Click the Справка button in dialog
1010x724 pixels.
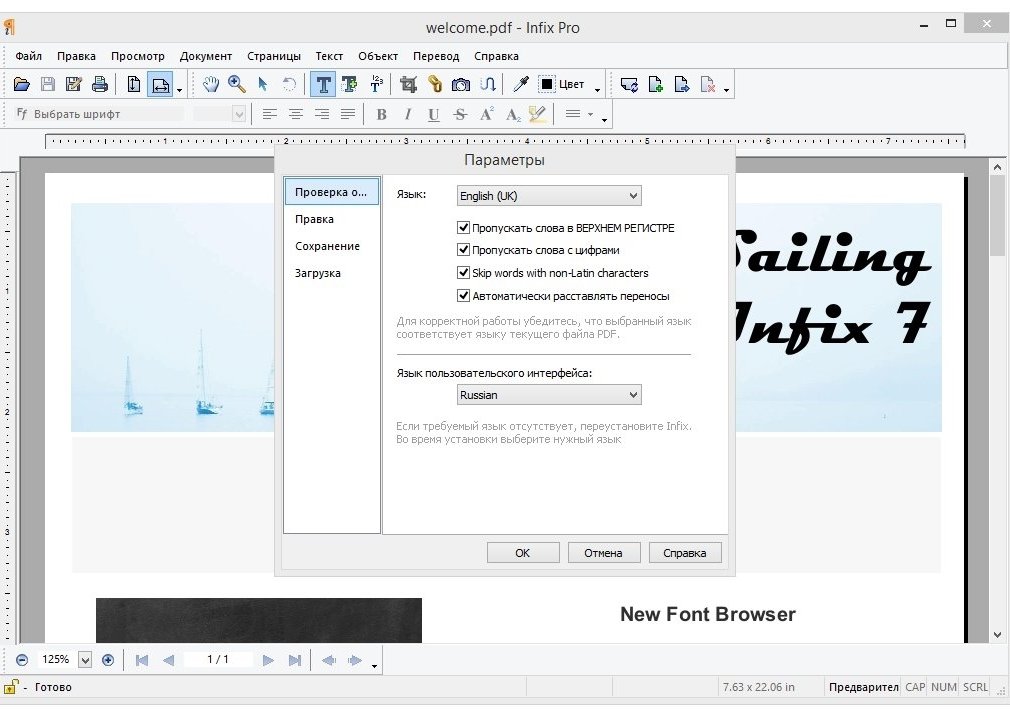(x=685, y=553)
